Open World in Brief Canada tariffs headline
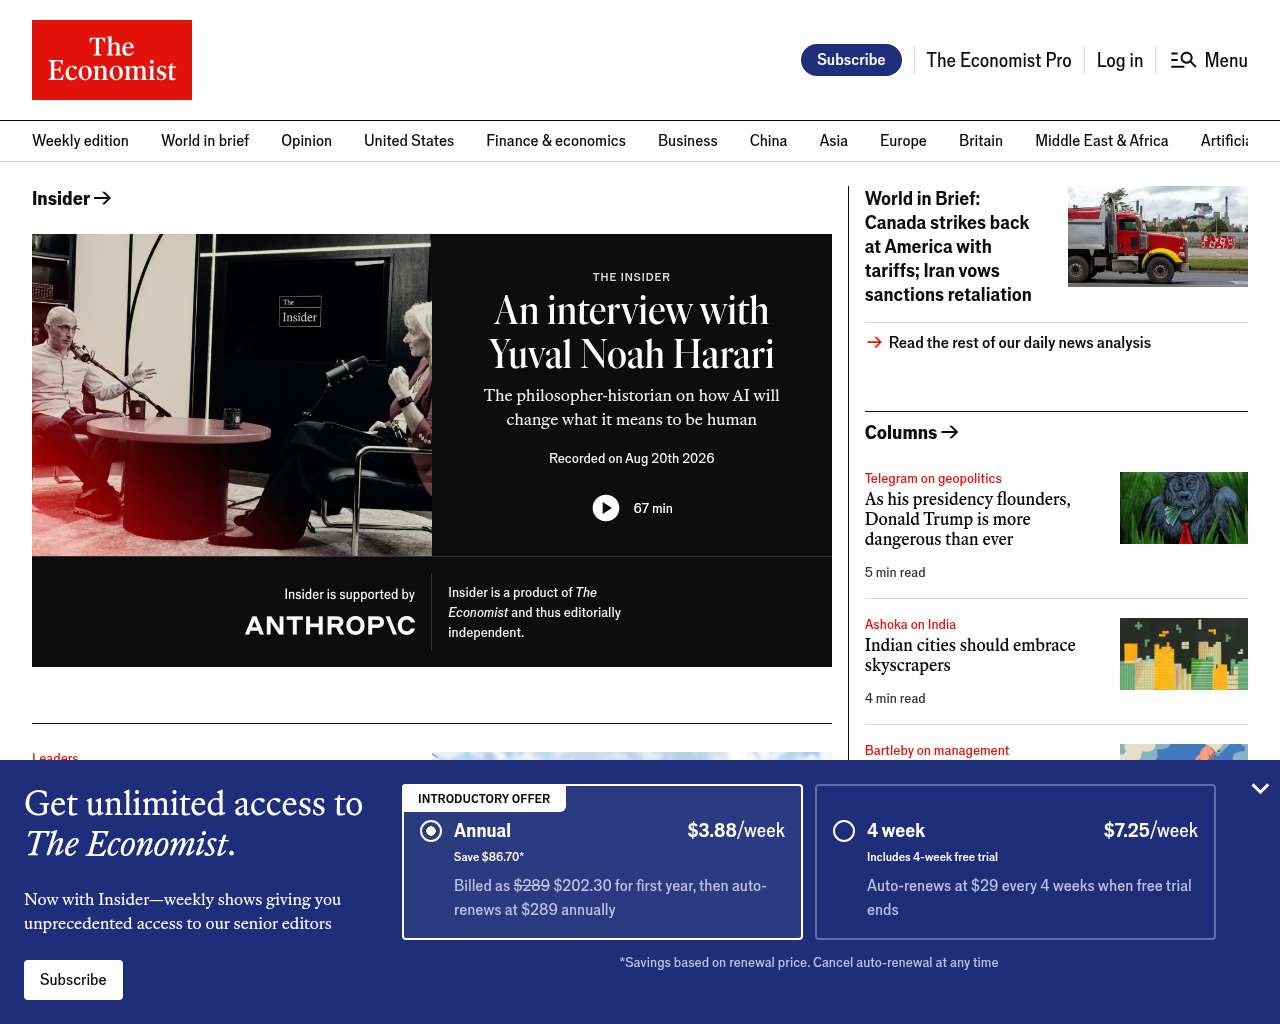1280x1024 pixels. (948, 246)
